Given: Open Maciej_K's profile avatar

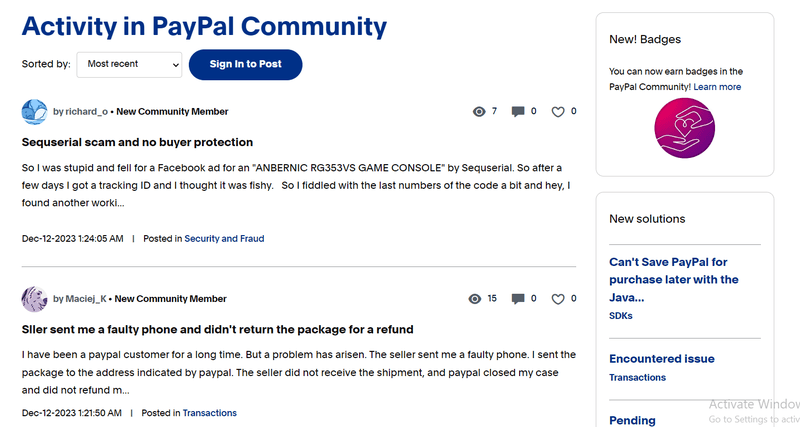Looking at the screenshot, I should tap(35, 299).
